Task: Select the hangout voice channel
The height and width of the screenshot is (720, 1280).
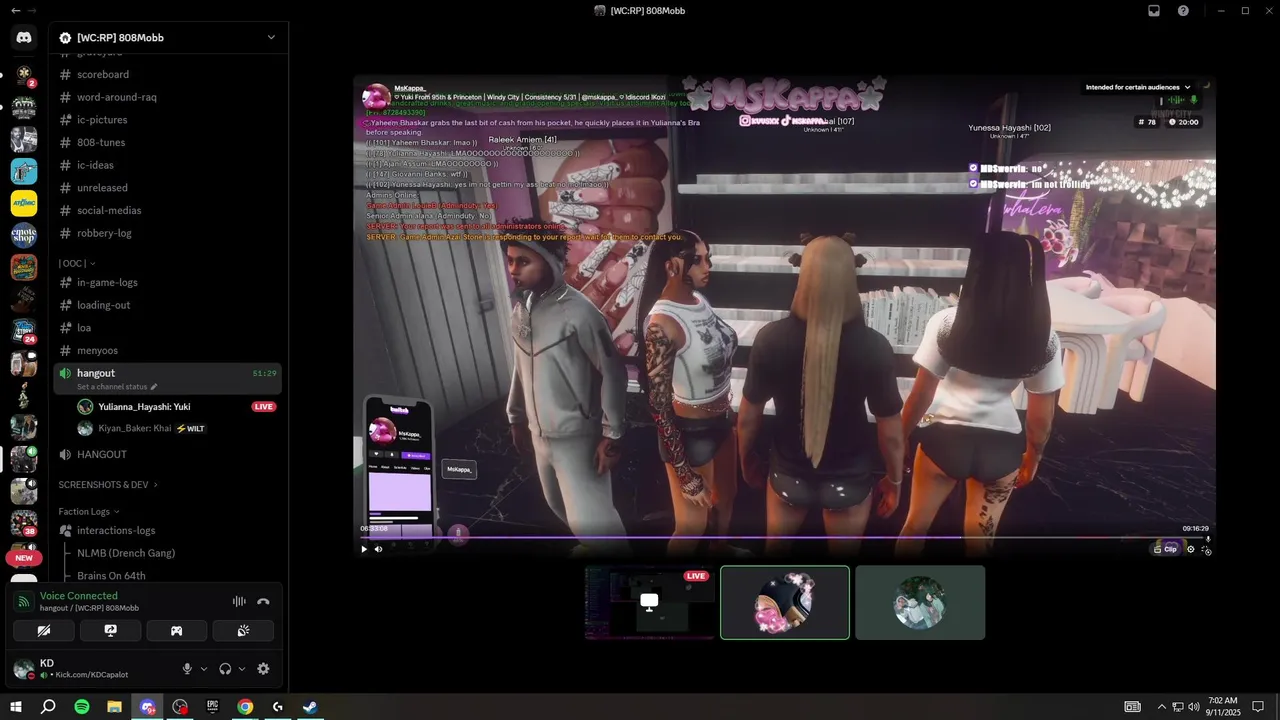Action: [x=167, y=378]
